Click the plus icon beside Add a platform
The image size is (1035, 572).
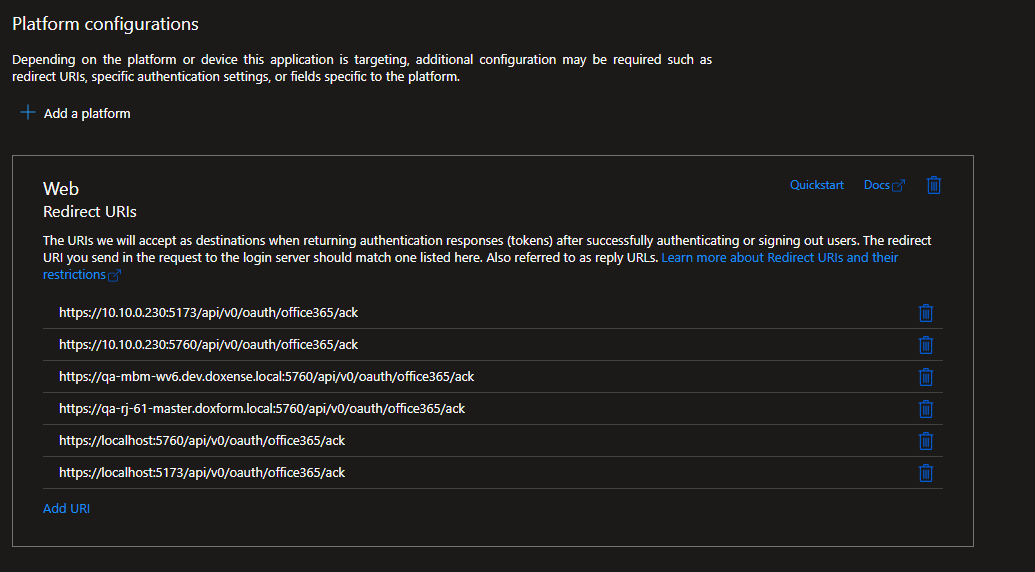pyautogui.click(x=28, y=113)
